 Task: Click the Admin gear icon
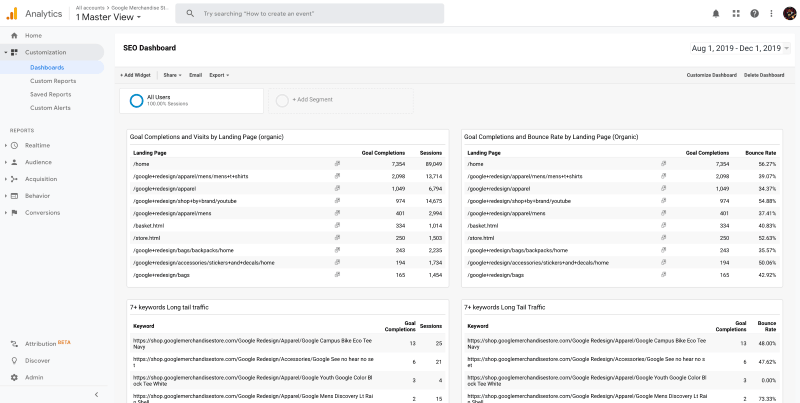click(14, 377)
